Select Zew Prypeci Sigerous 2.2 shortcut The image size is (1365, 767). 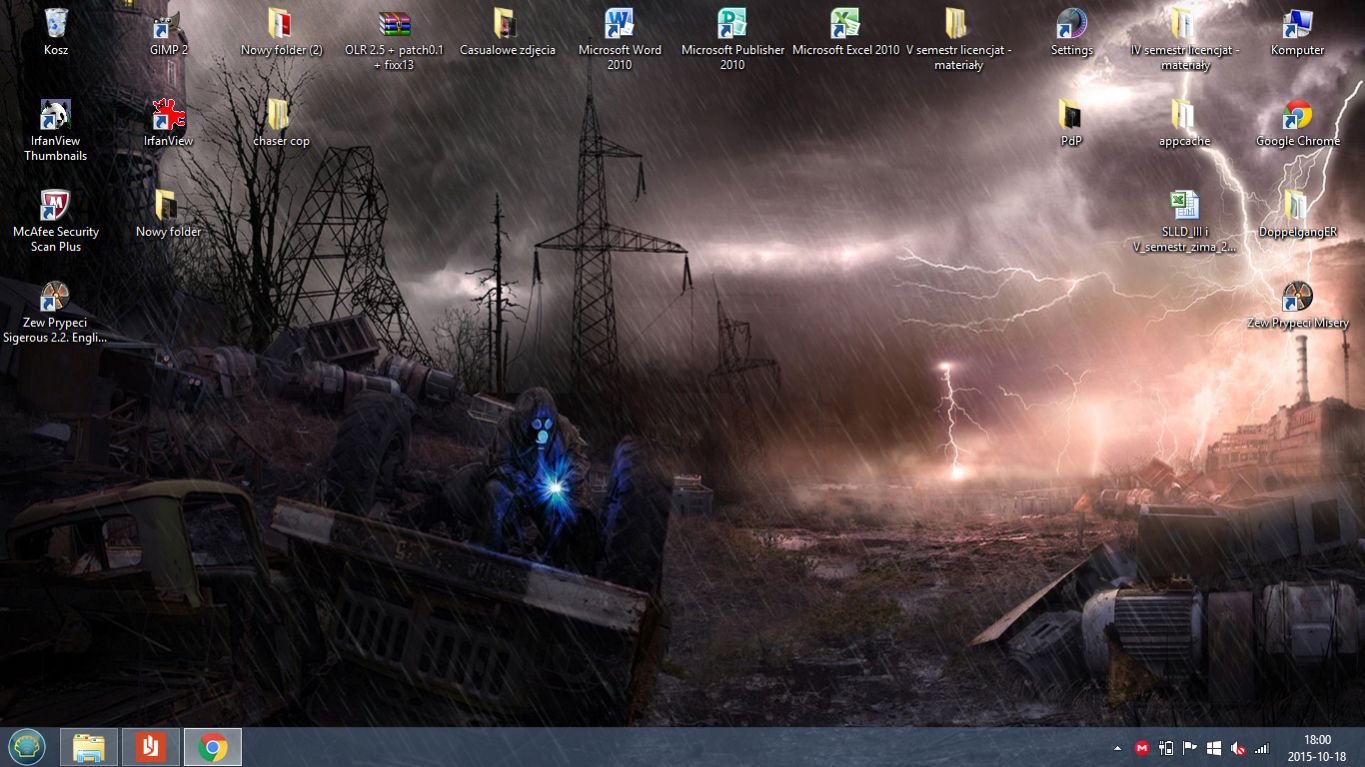[56, 312]
